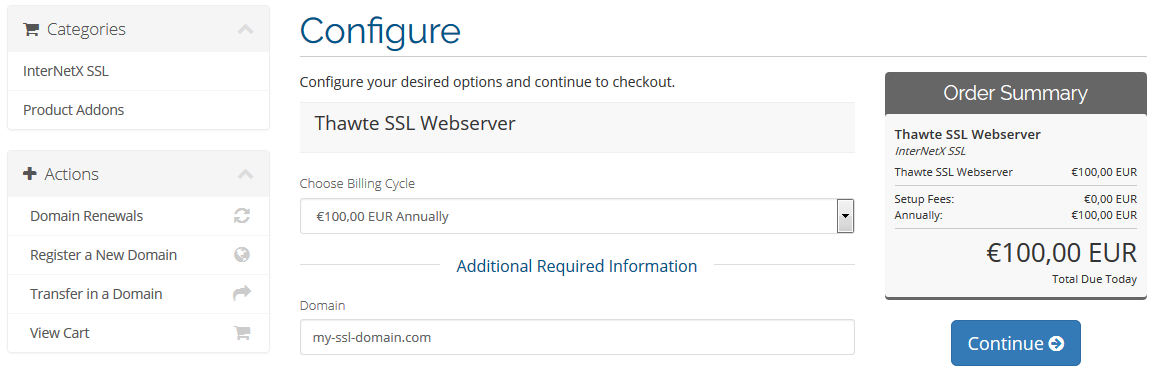
Task: Click the cart icon next to View Cart
Action: pyautogui.click(x=242, y=333)
